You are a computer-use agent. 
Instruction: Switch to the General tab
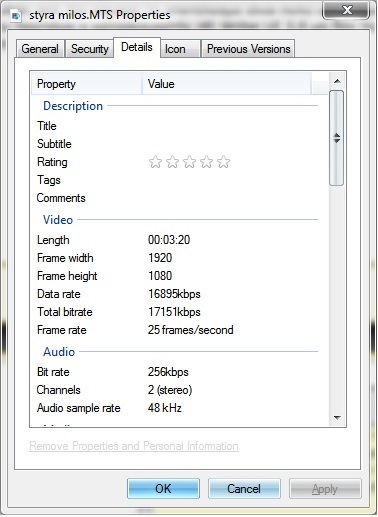[x=40, y=49]
